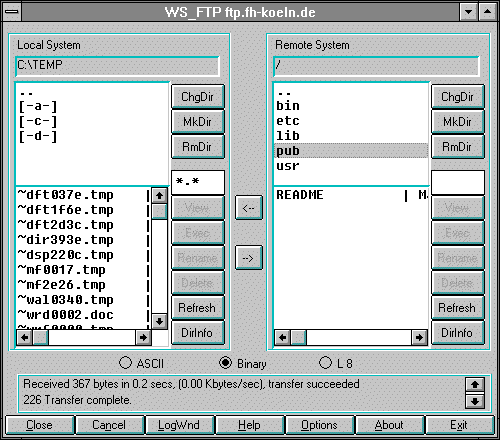Click remote file list scroll right arrow
The height and width of the screenshot is (440, 500).
[x=419, y=338]
